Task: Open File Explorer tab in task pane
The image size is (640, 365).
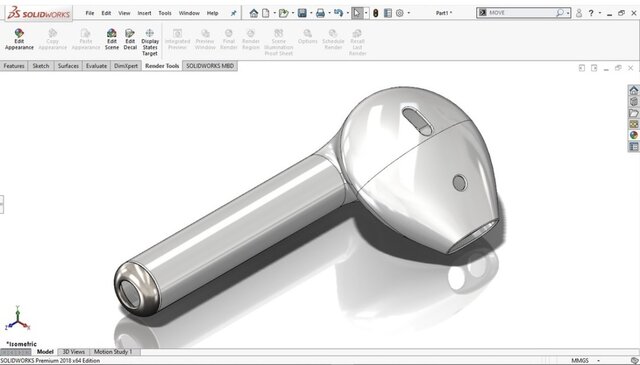Action: coord(633,113)
